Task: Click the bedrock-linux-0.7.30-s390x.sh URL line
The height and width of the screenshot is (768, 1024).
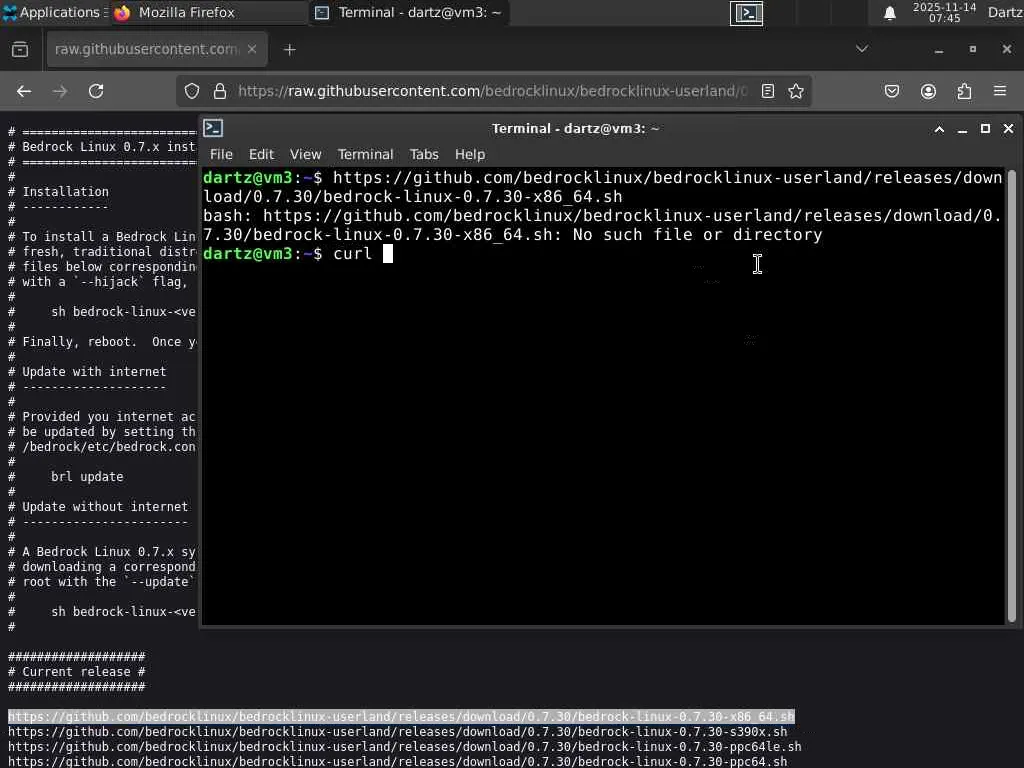Action: pyautogui.click(x=397, y=731)
